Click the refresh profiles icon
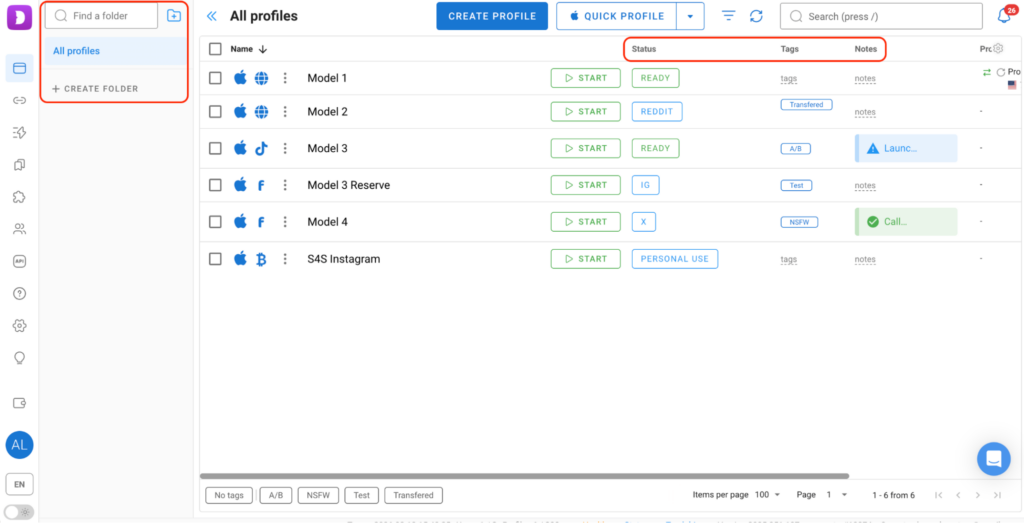 756,16
